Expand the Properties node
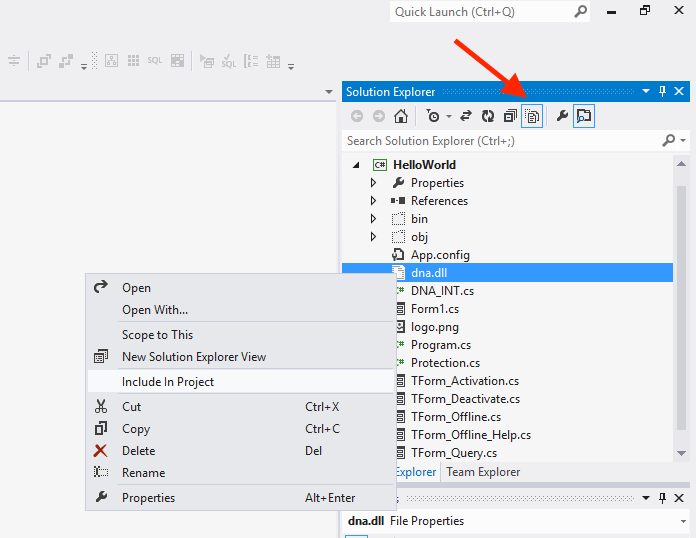 pyautogui.click(x=373, y=183)
